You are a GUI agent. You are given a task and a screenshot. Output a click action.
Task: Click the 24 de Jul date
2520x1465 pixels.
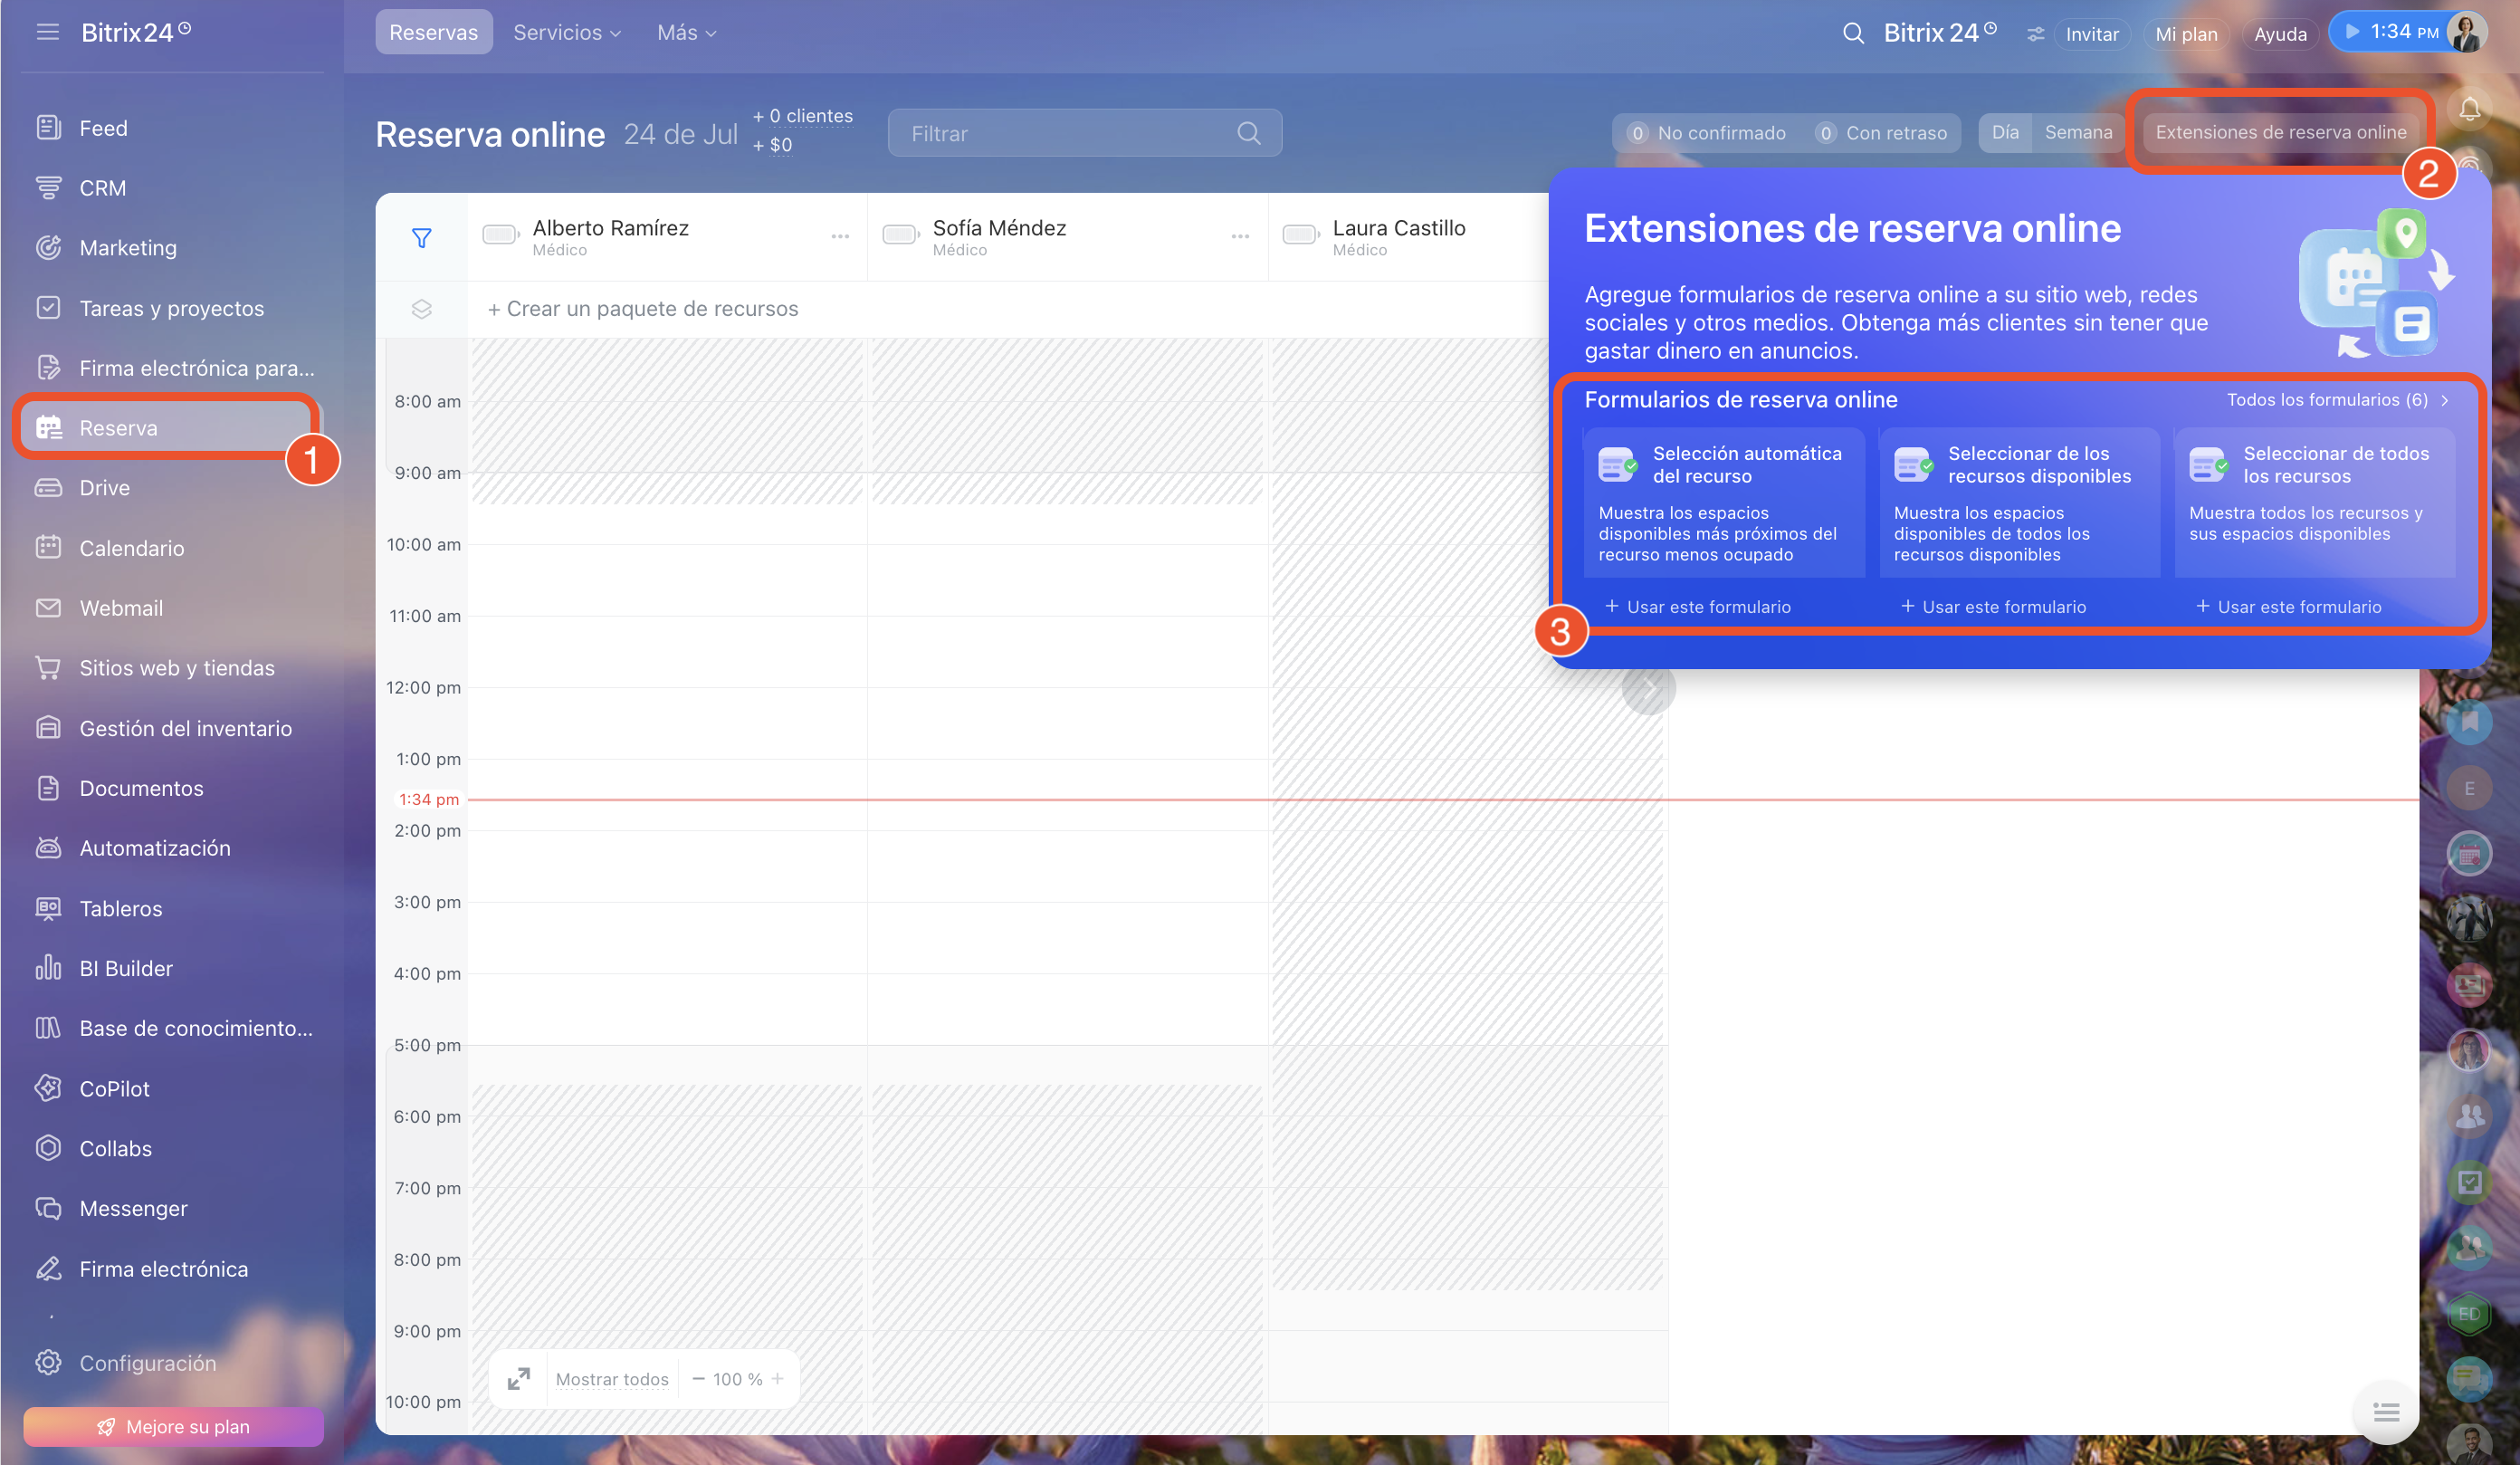[680, 134]
